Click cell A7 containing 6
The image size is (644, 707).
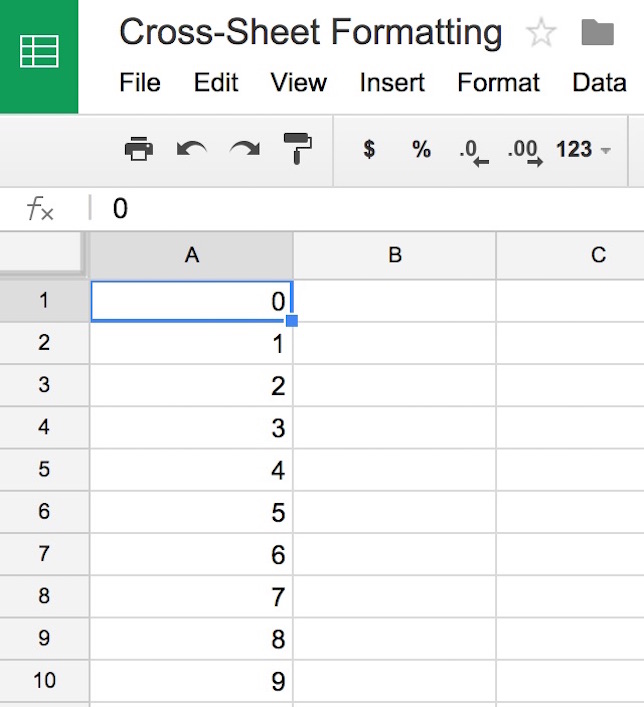(x=192, y=554)
